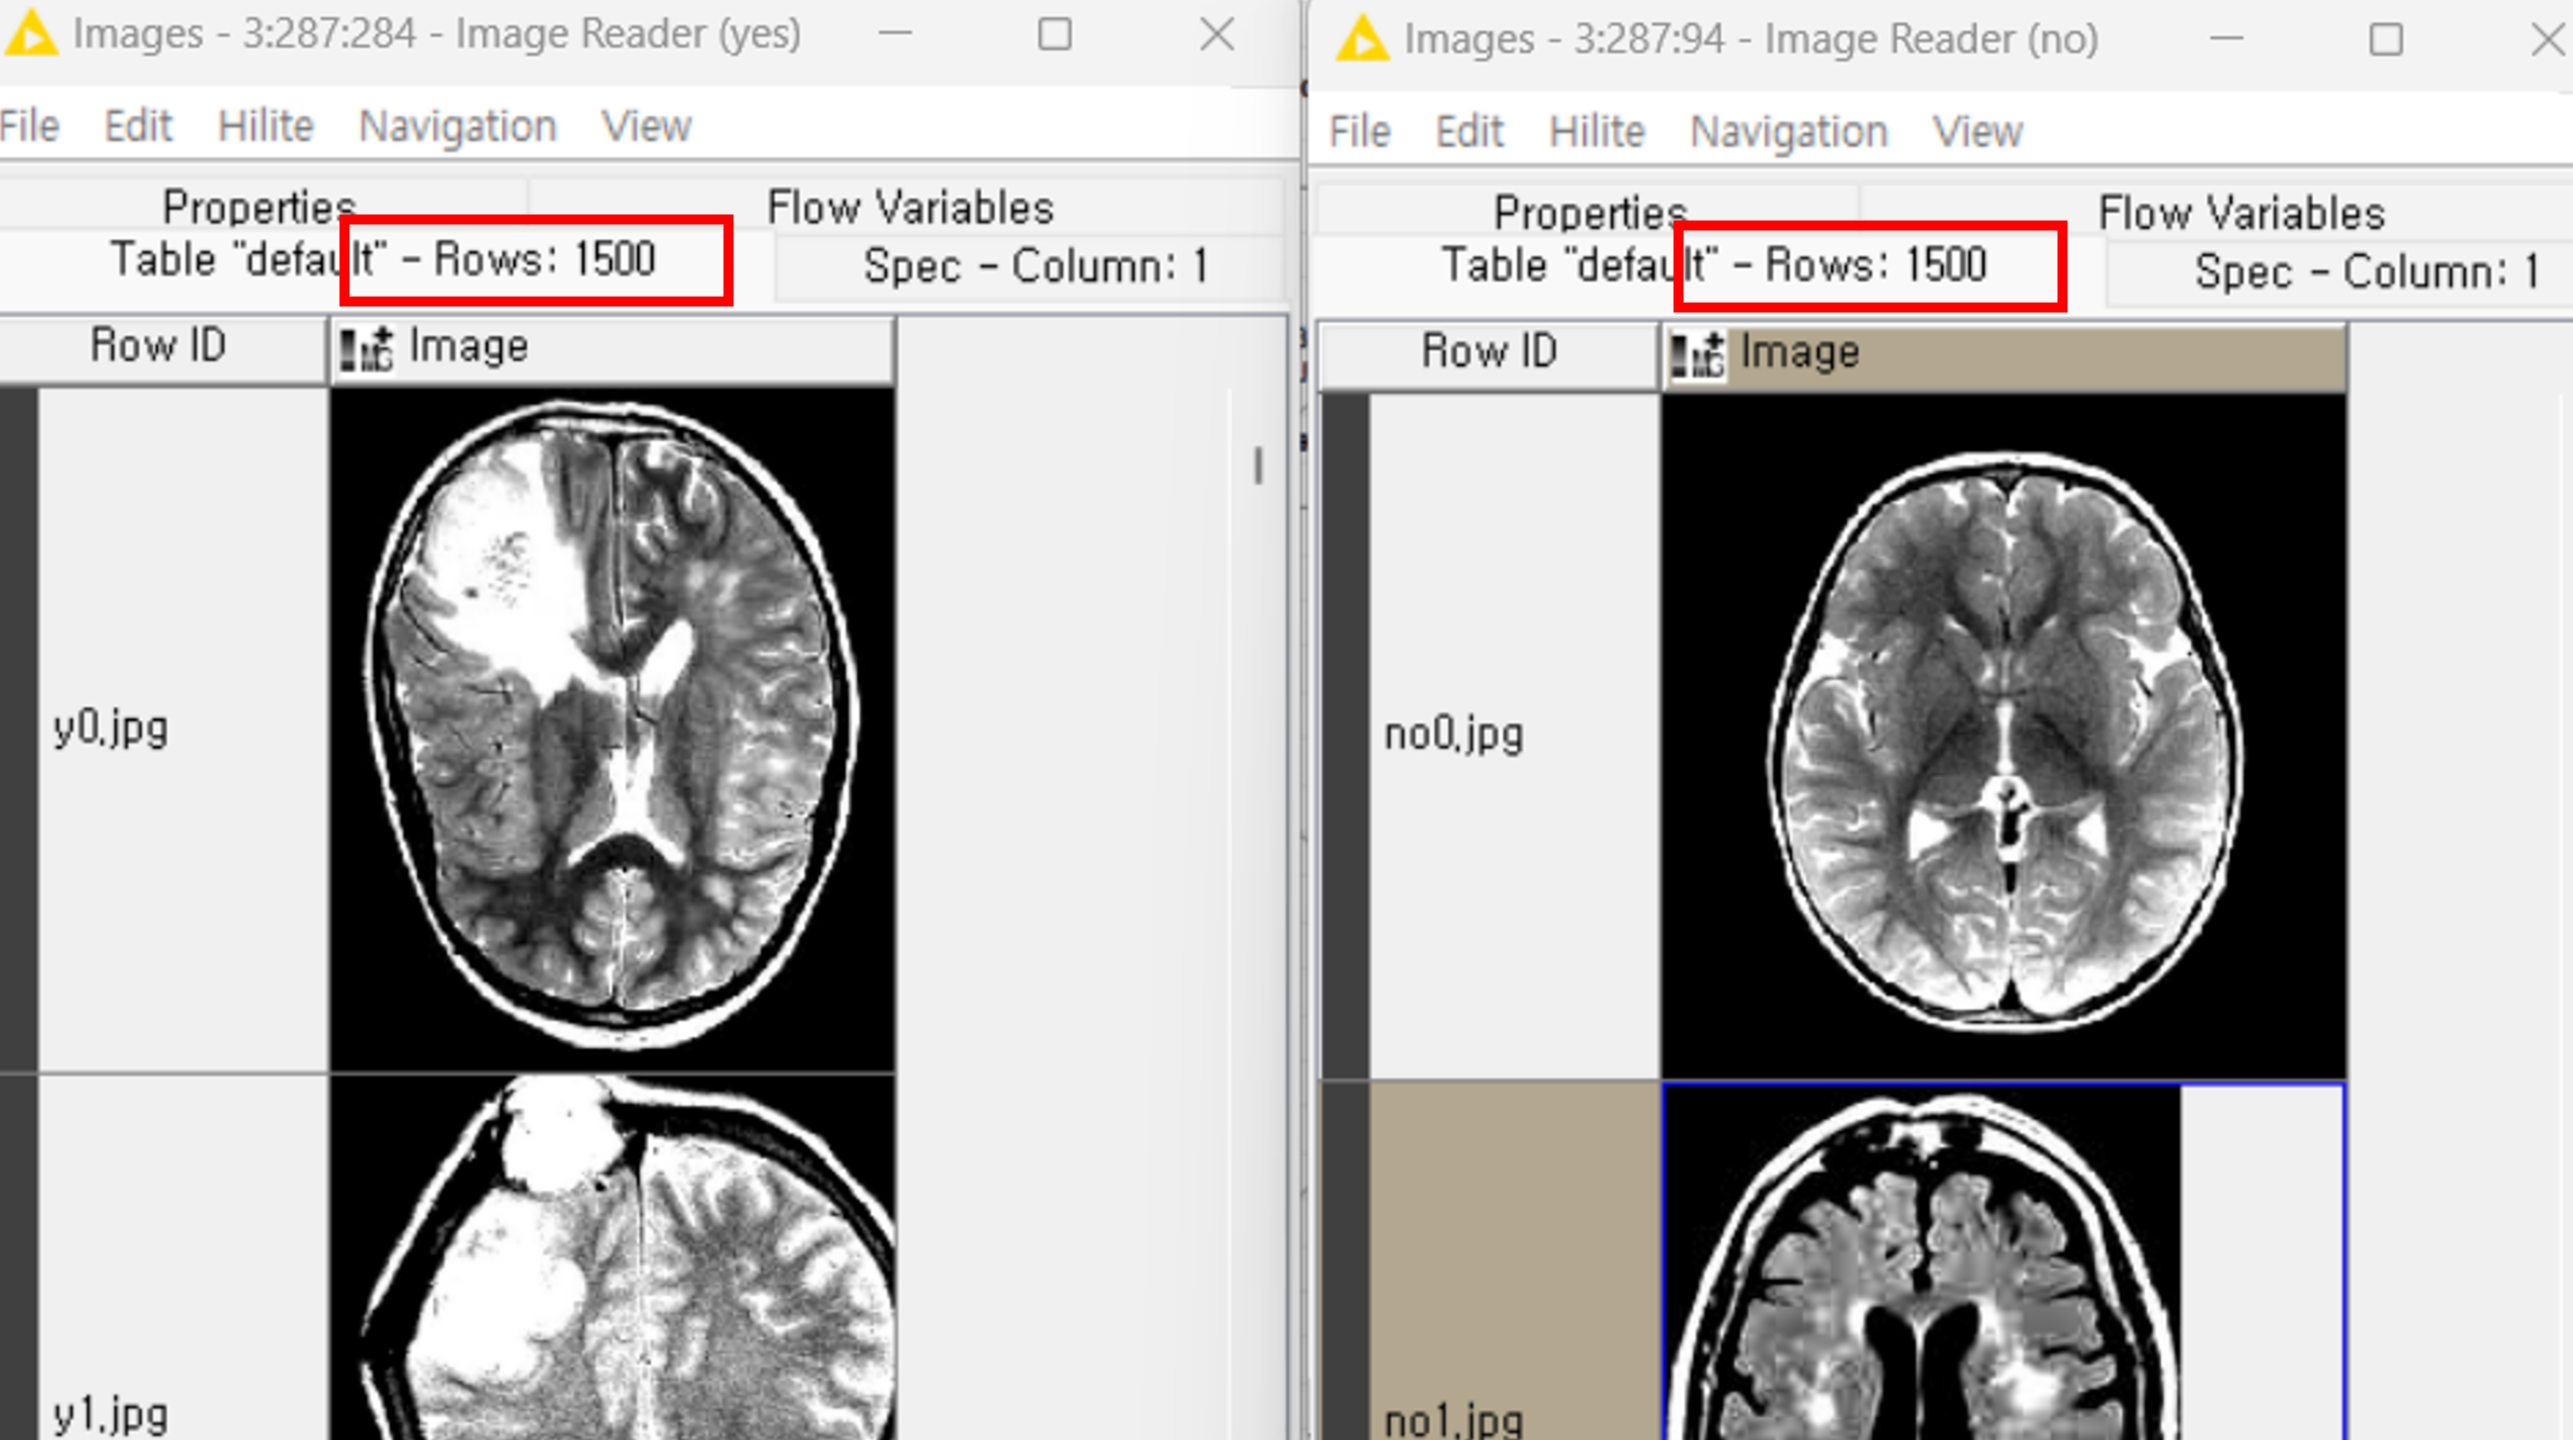Open the File menu in the left window
This screenshot has width=2573, height=1440.
(x=30, y=127)
